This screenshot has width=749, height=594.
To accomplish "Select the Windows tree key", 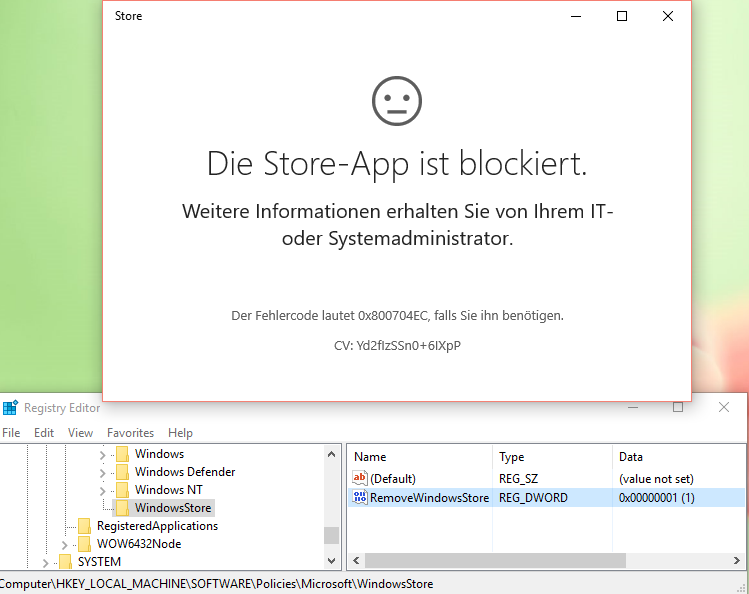I will coord(160,454).
